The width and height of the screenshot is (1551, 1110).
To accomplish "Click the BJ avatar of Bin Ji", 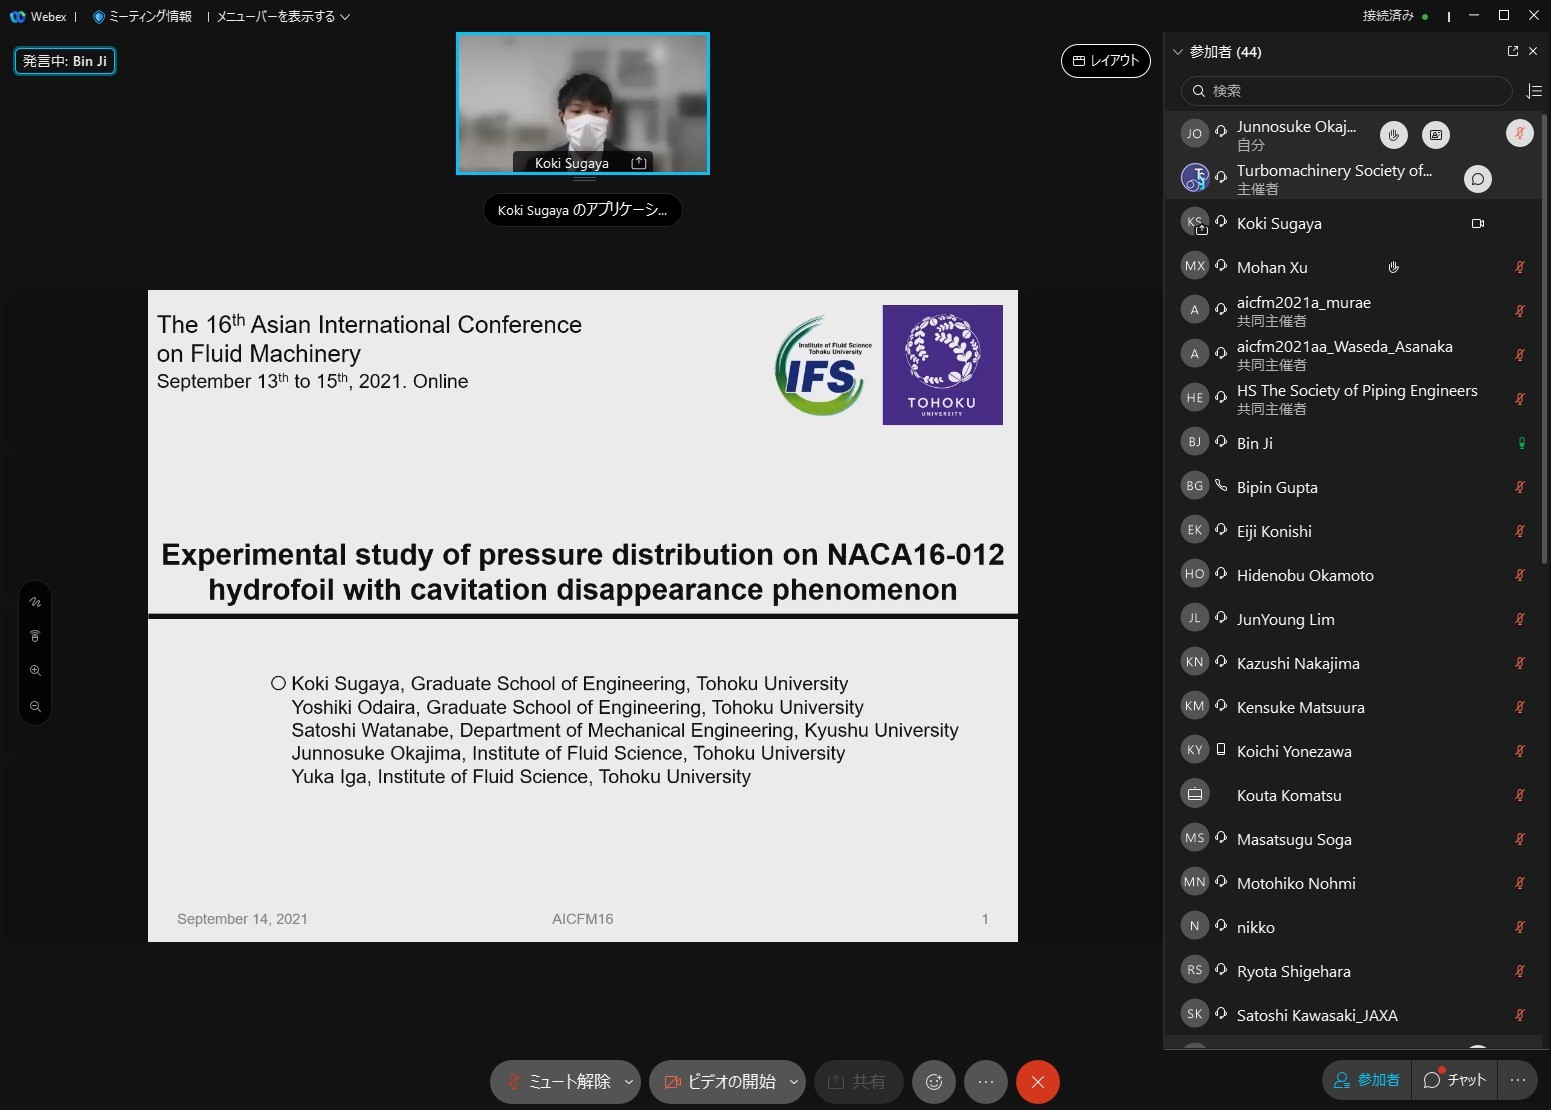I will (x=1195, y=442).
